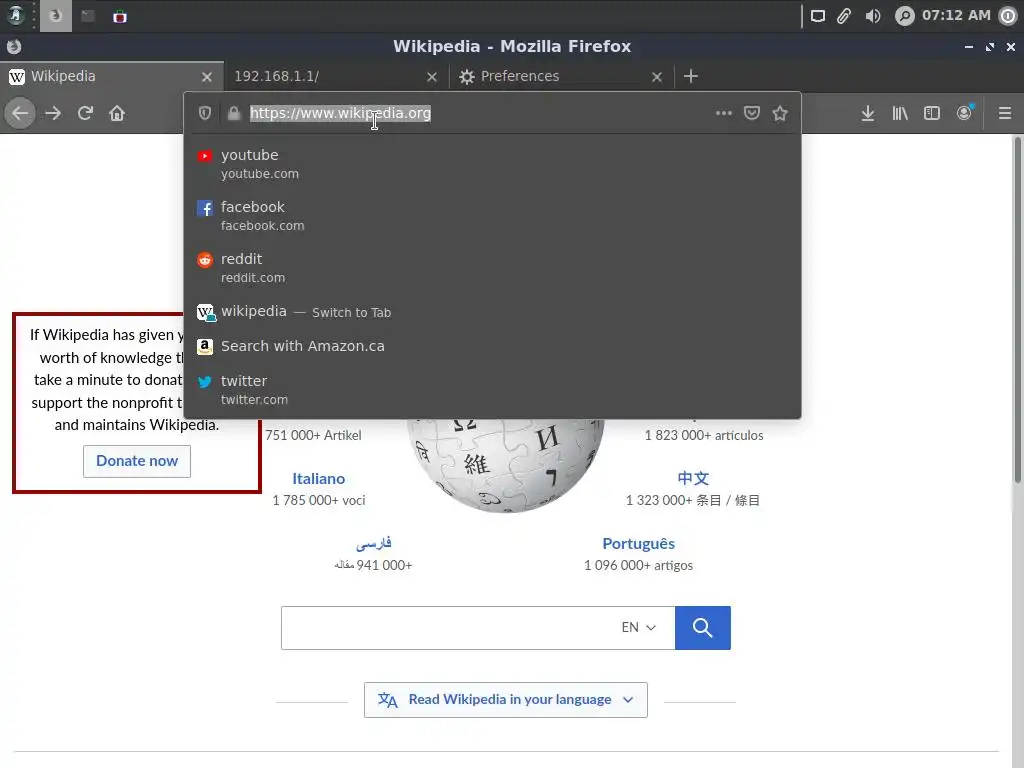Open page actions three-dot menu
The width and height of the screenshot is (1024, 768).
pyautogui.click(x=724, y=113)
